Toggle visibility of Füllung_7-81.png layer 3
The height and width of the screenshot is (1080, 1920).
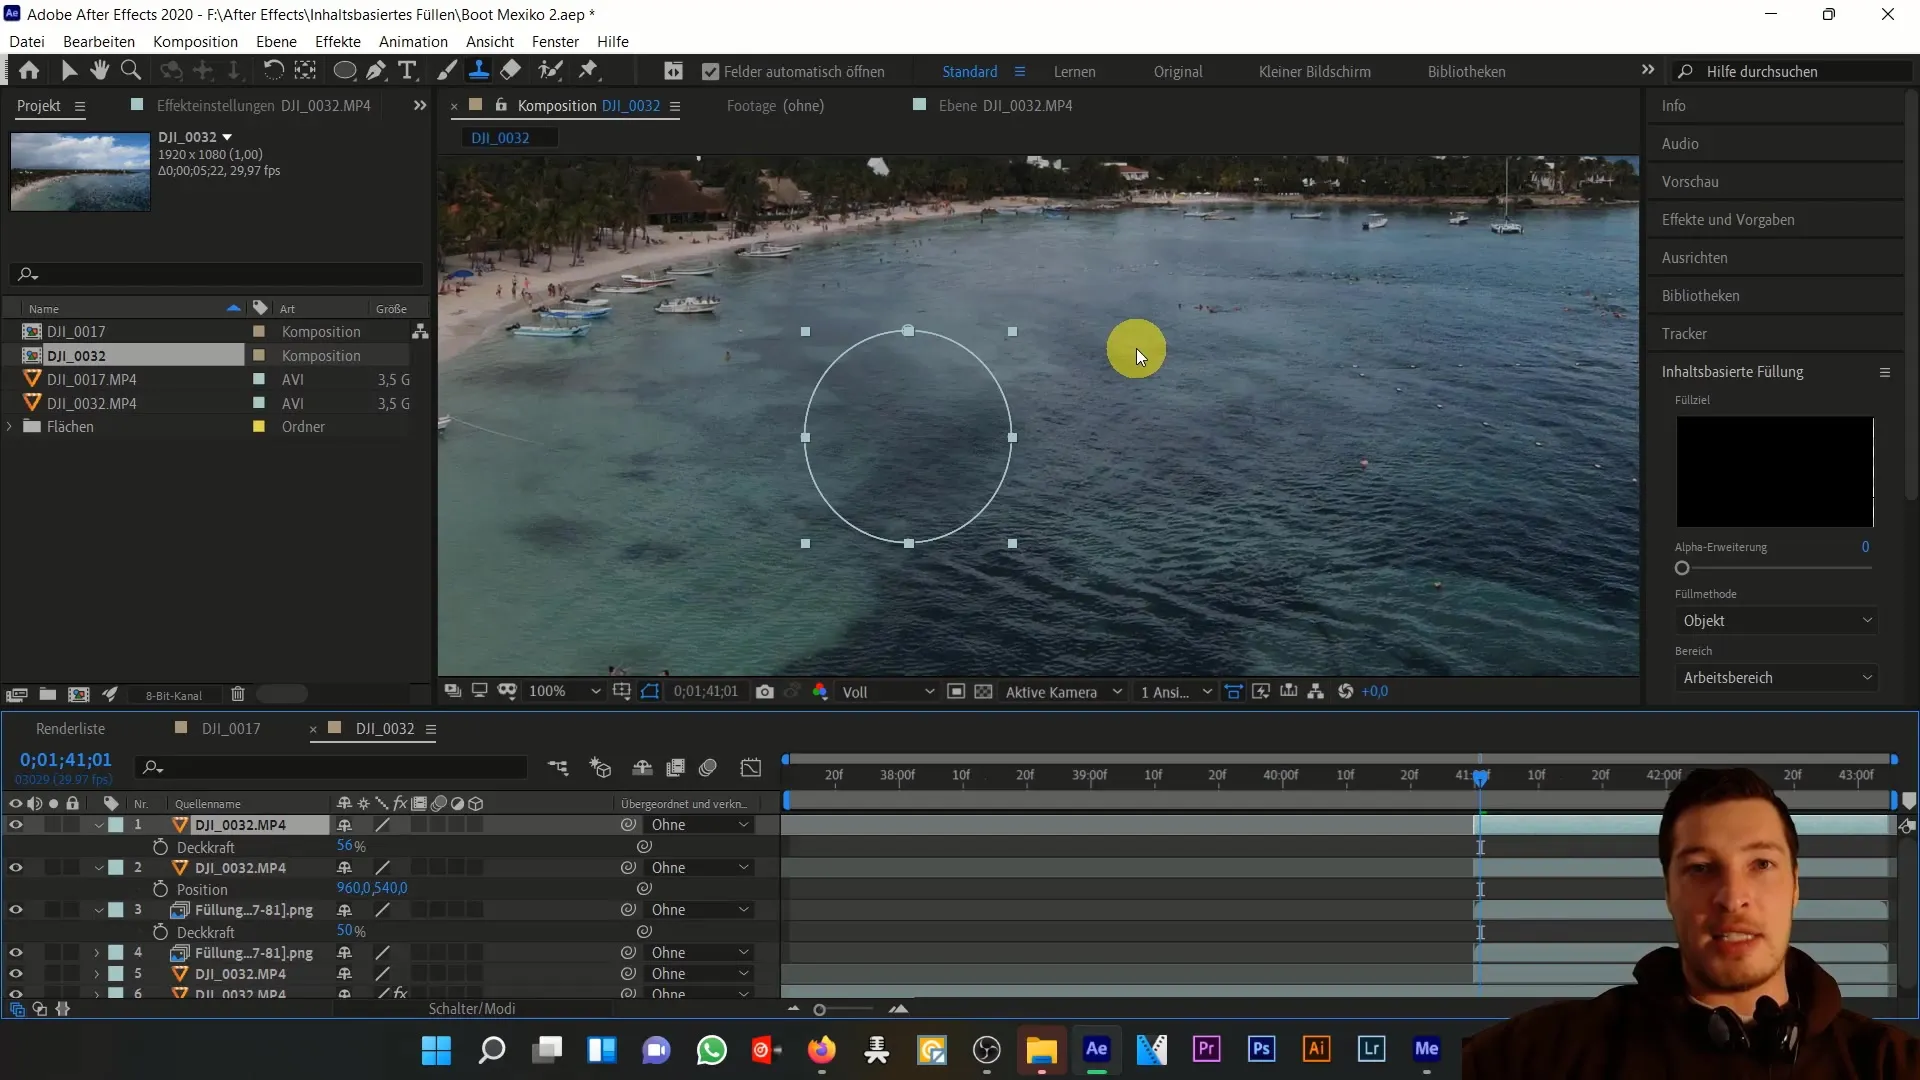pos(16,909)
